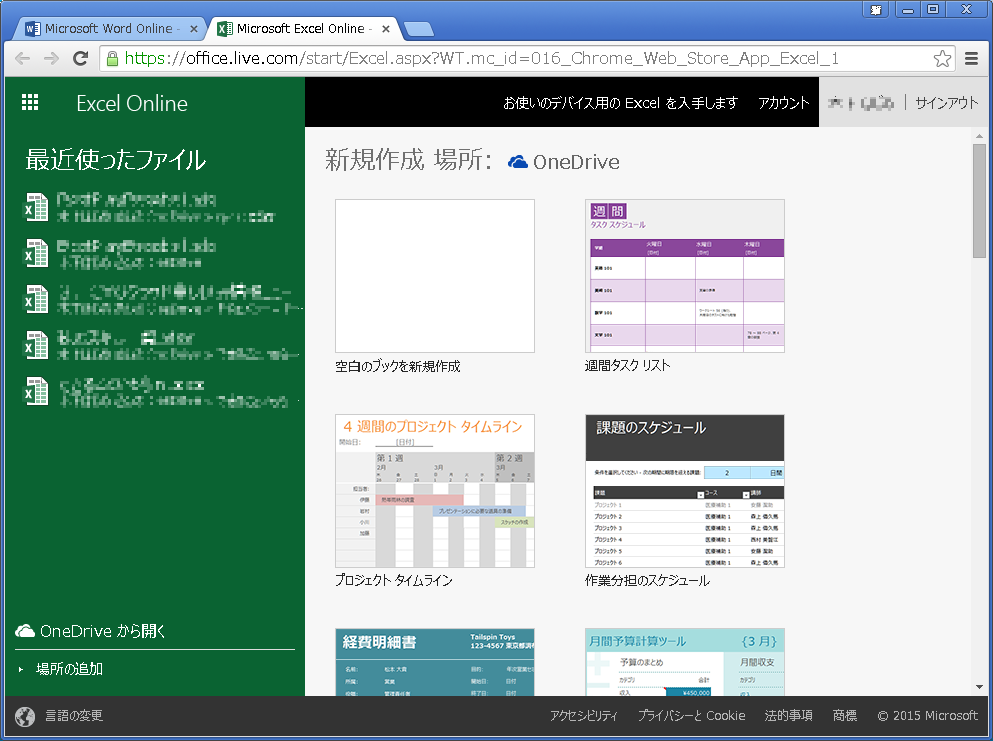993x741 pixels.
Task: Click the browser back arrow
Action: point(22,59)
